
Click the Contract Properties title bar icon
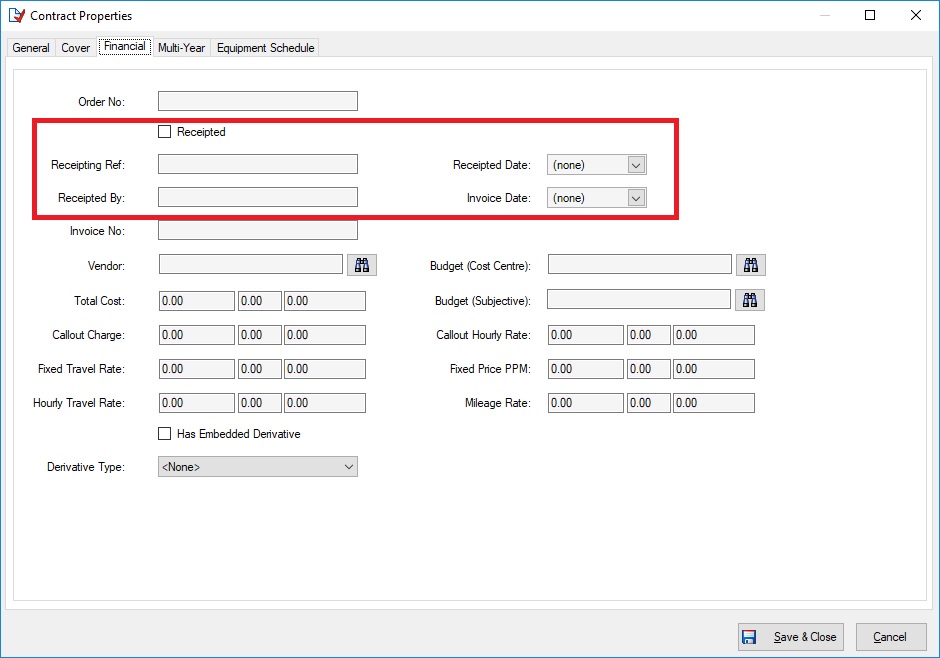click(15, 15)
